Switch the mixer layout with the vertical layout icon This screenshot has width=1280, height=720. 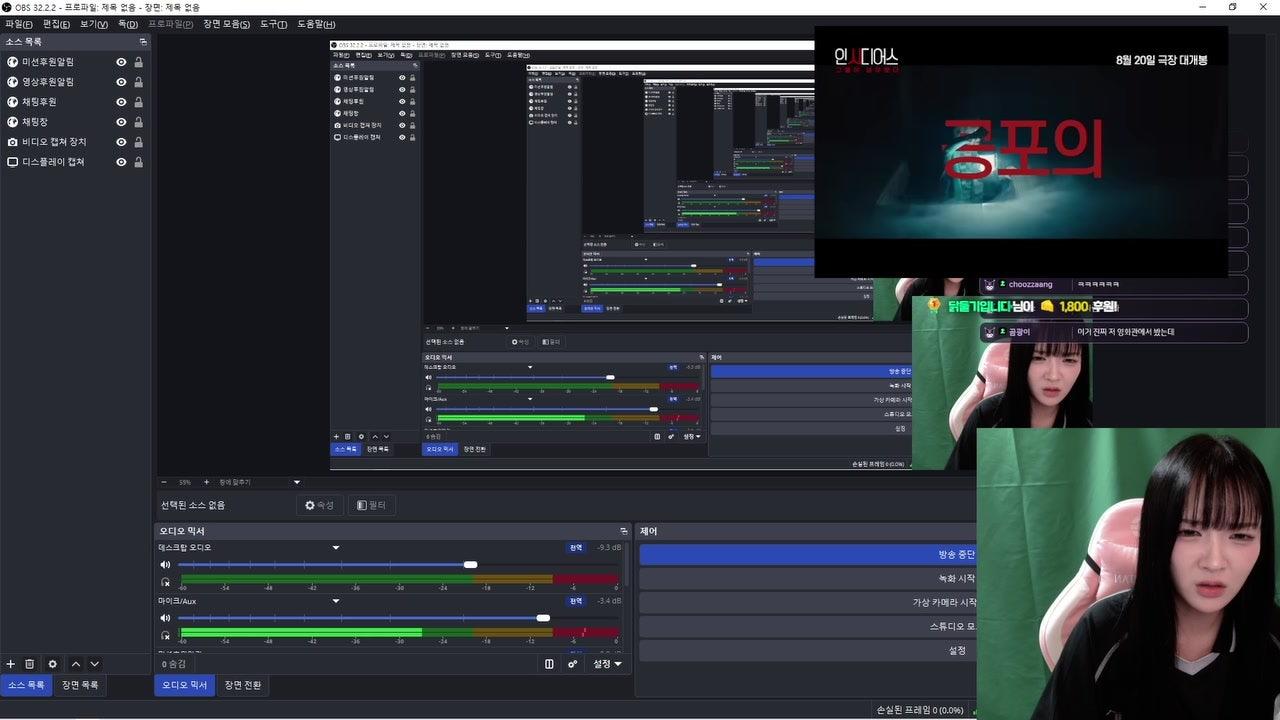(x=549, y=664)
